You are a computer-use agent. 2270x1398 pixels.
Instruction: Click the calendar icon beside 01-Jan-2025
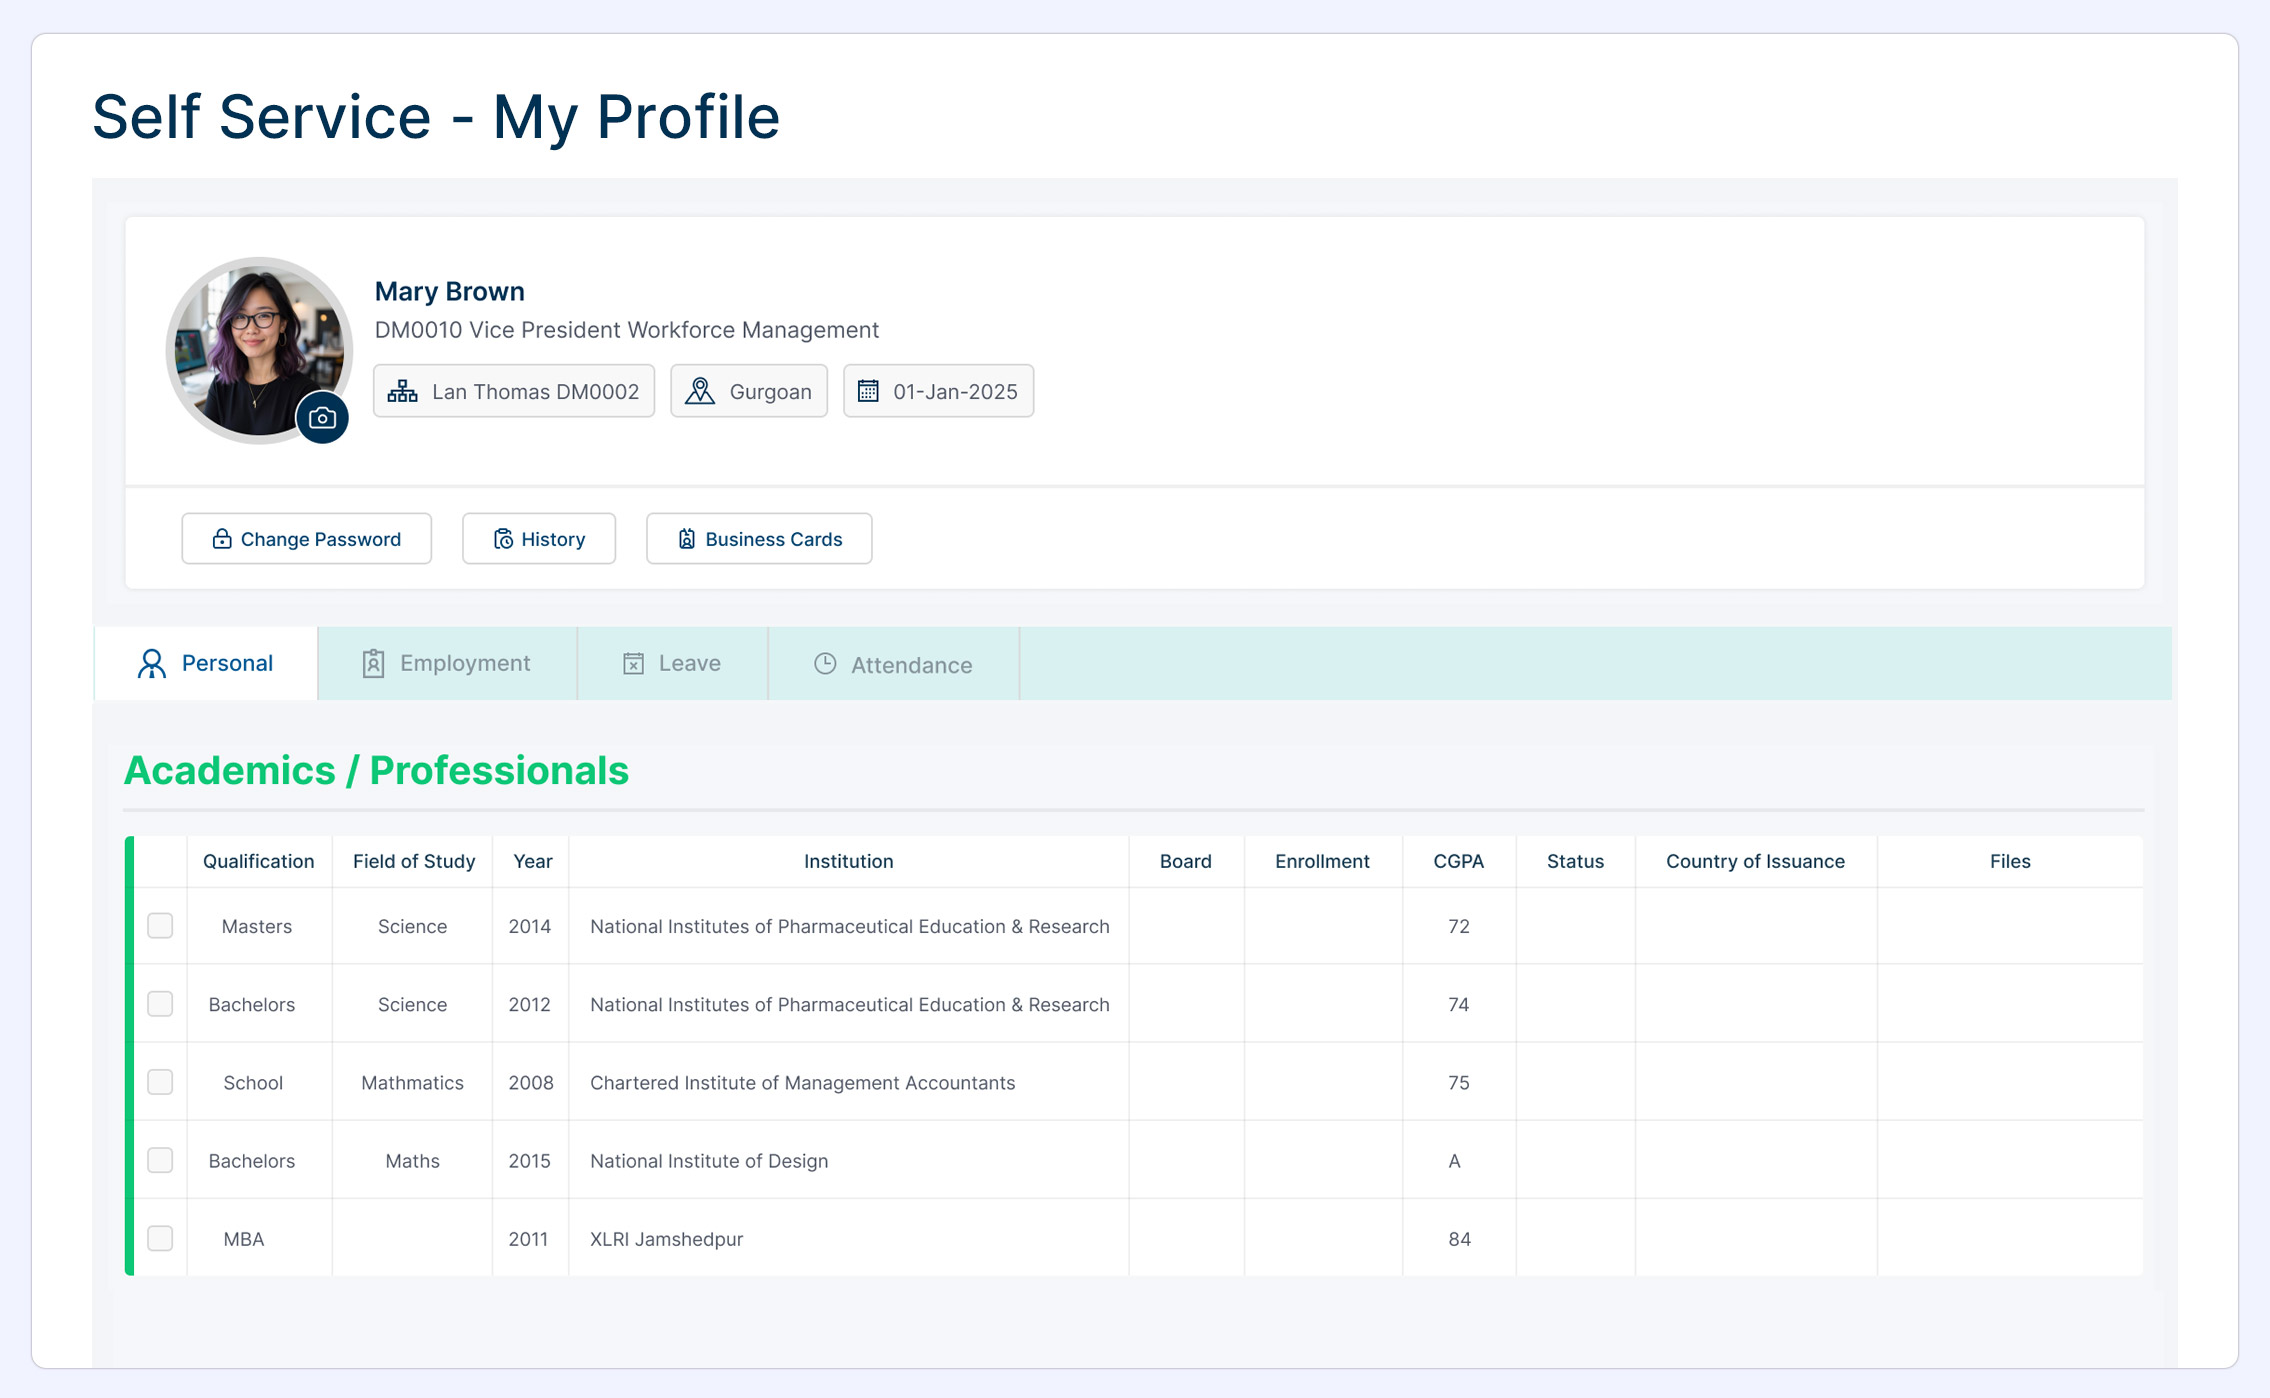pyautogui.click(x=868, y=391)
